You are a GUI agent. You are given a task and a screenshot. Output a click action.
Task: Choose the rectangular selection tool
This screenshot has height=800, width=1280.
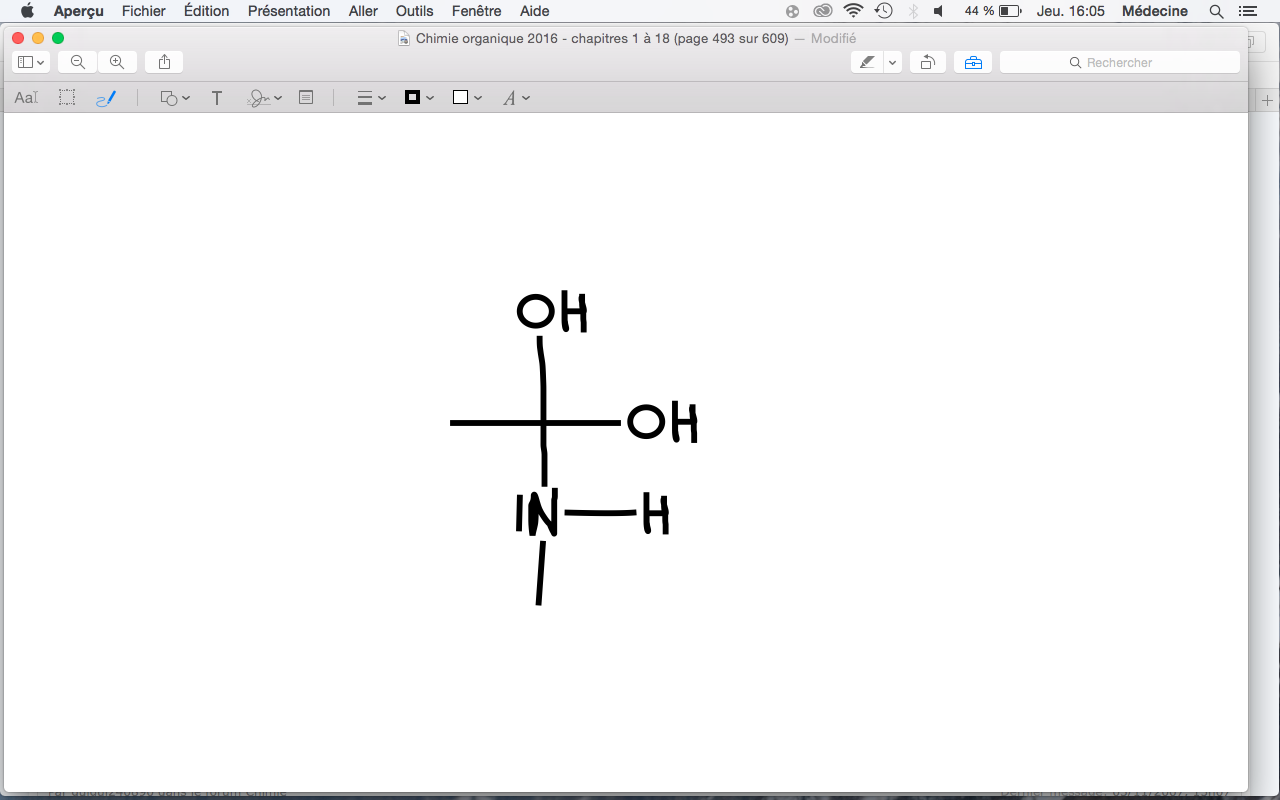[x=67, y=98]
